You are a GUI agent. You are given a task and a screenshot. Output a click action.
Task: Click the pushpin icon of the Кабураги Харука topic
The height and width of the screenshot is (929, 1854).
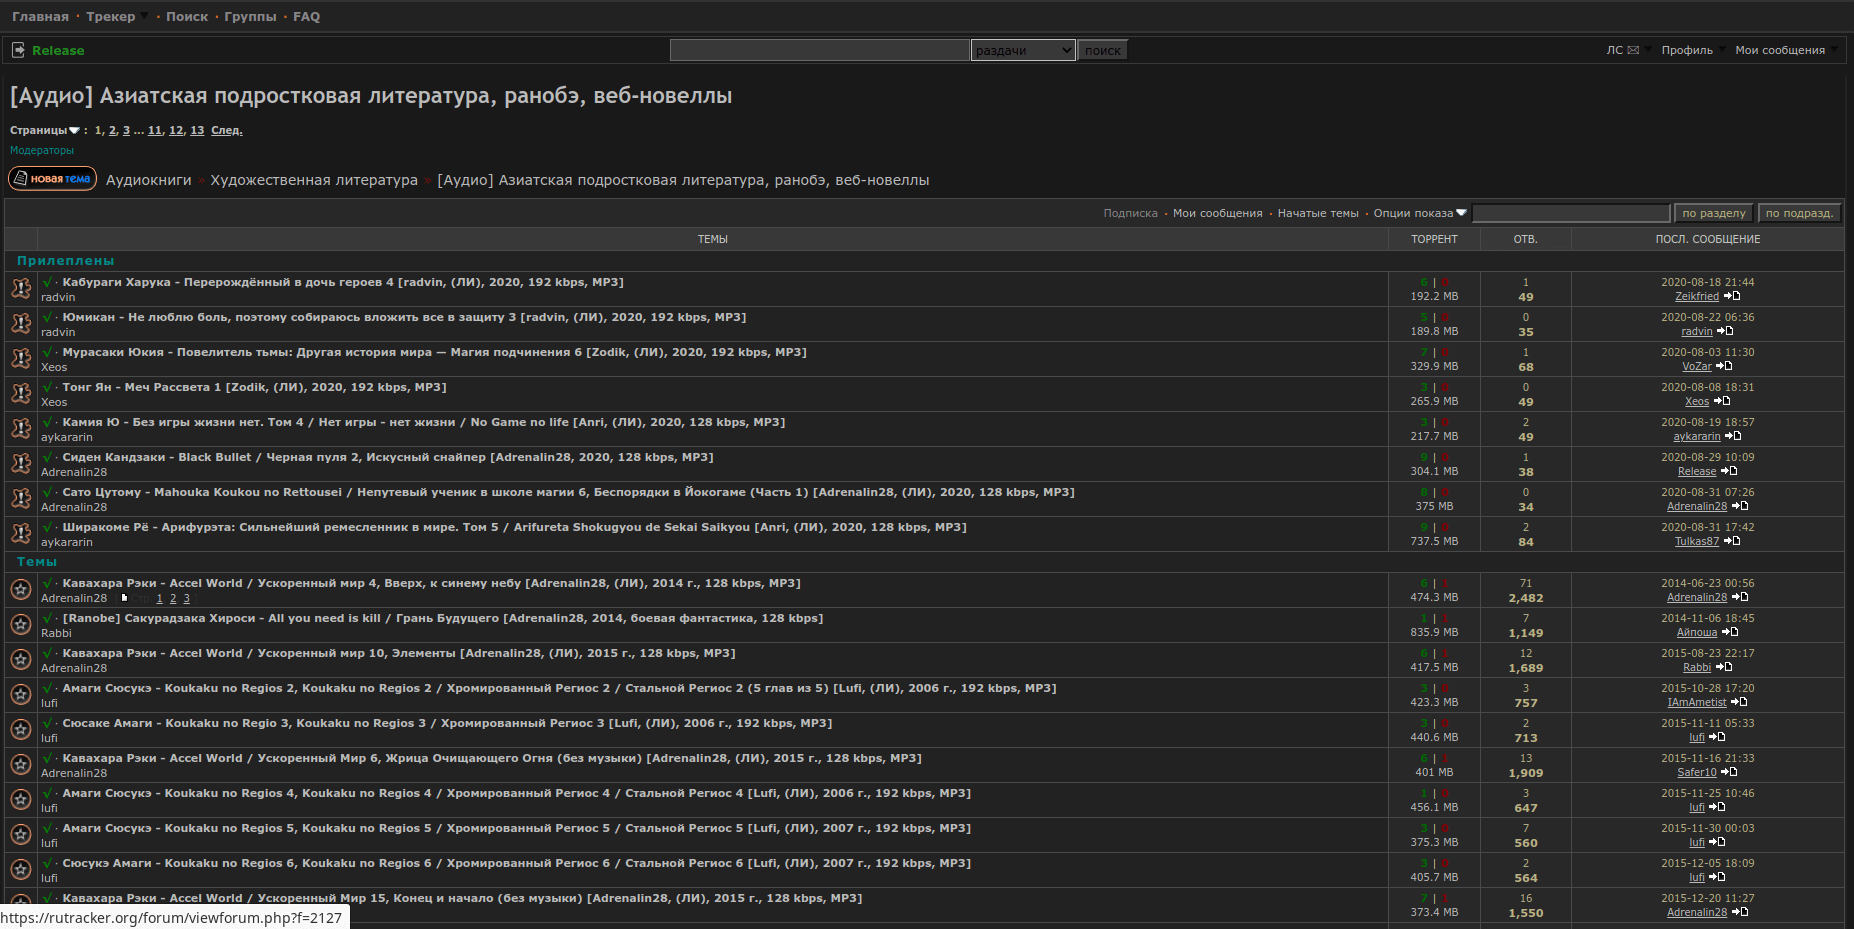(x=21, y=288)
